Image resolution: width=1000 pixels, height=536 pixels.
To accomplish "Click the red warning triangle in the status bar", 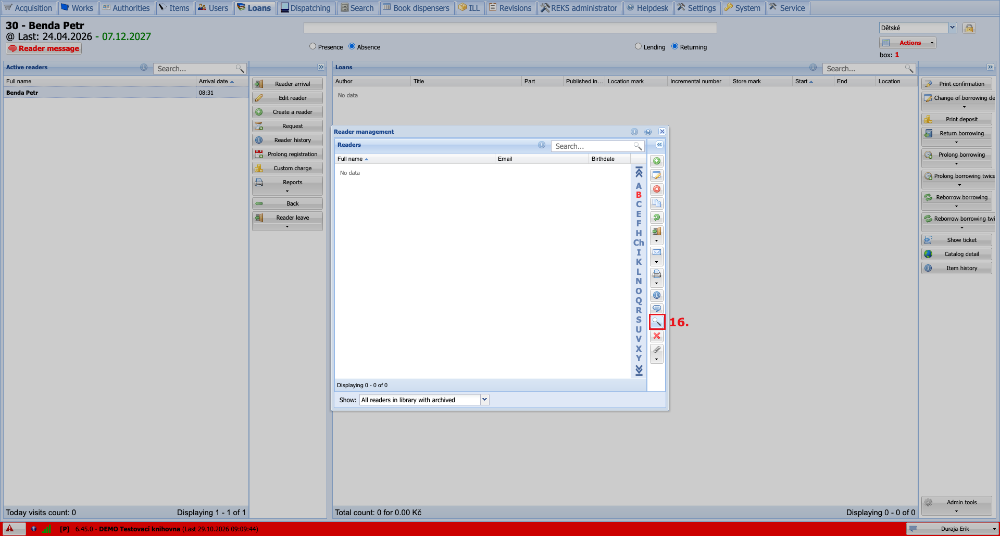I will point(10,529).
